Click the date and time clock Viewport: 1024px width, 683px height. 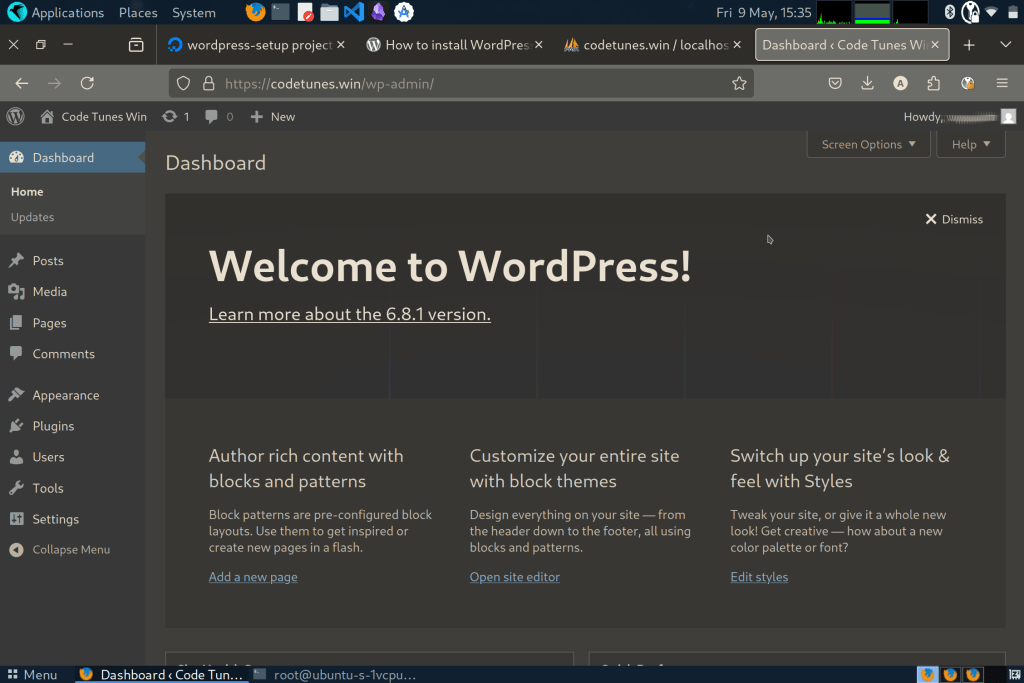[x=763, y=12]
